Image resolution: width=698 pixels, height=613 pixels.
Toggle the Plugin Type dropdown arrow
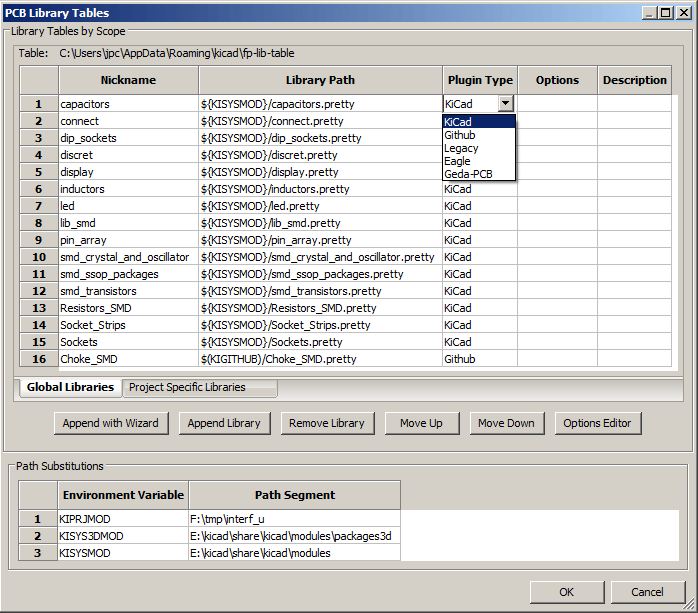coord(506,103)
